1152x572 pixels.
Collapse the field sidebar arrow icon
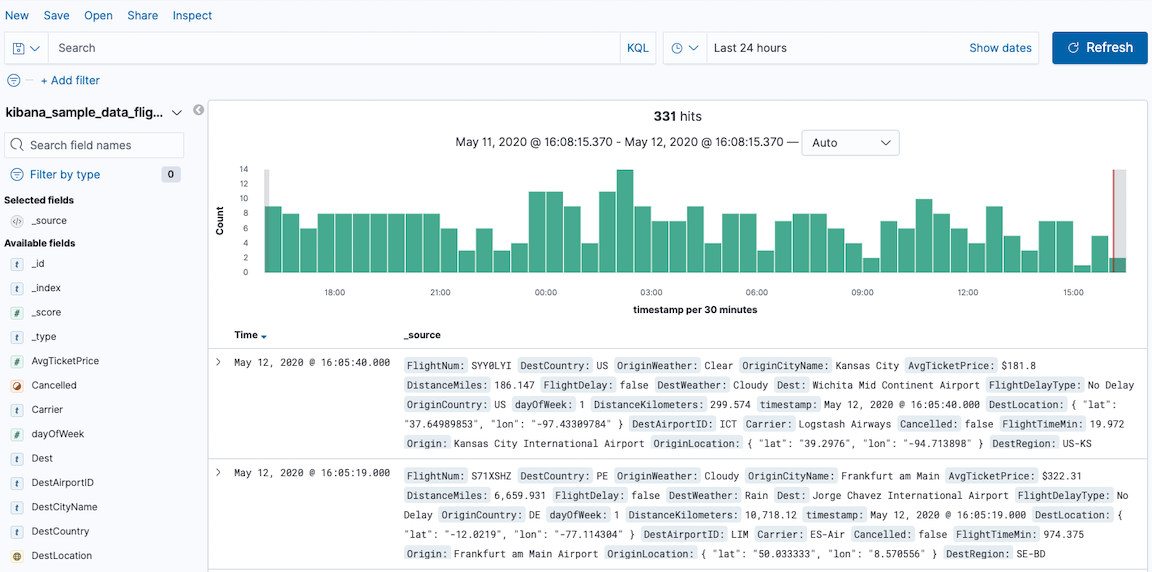(198, 110)
